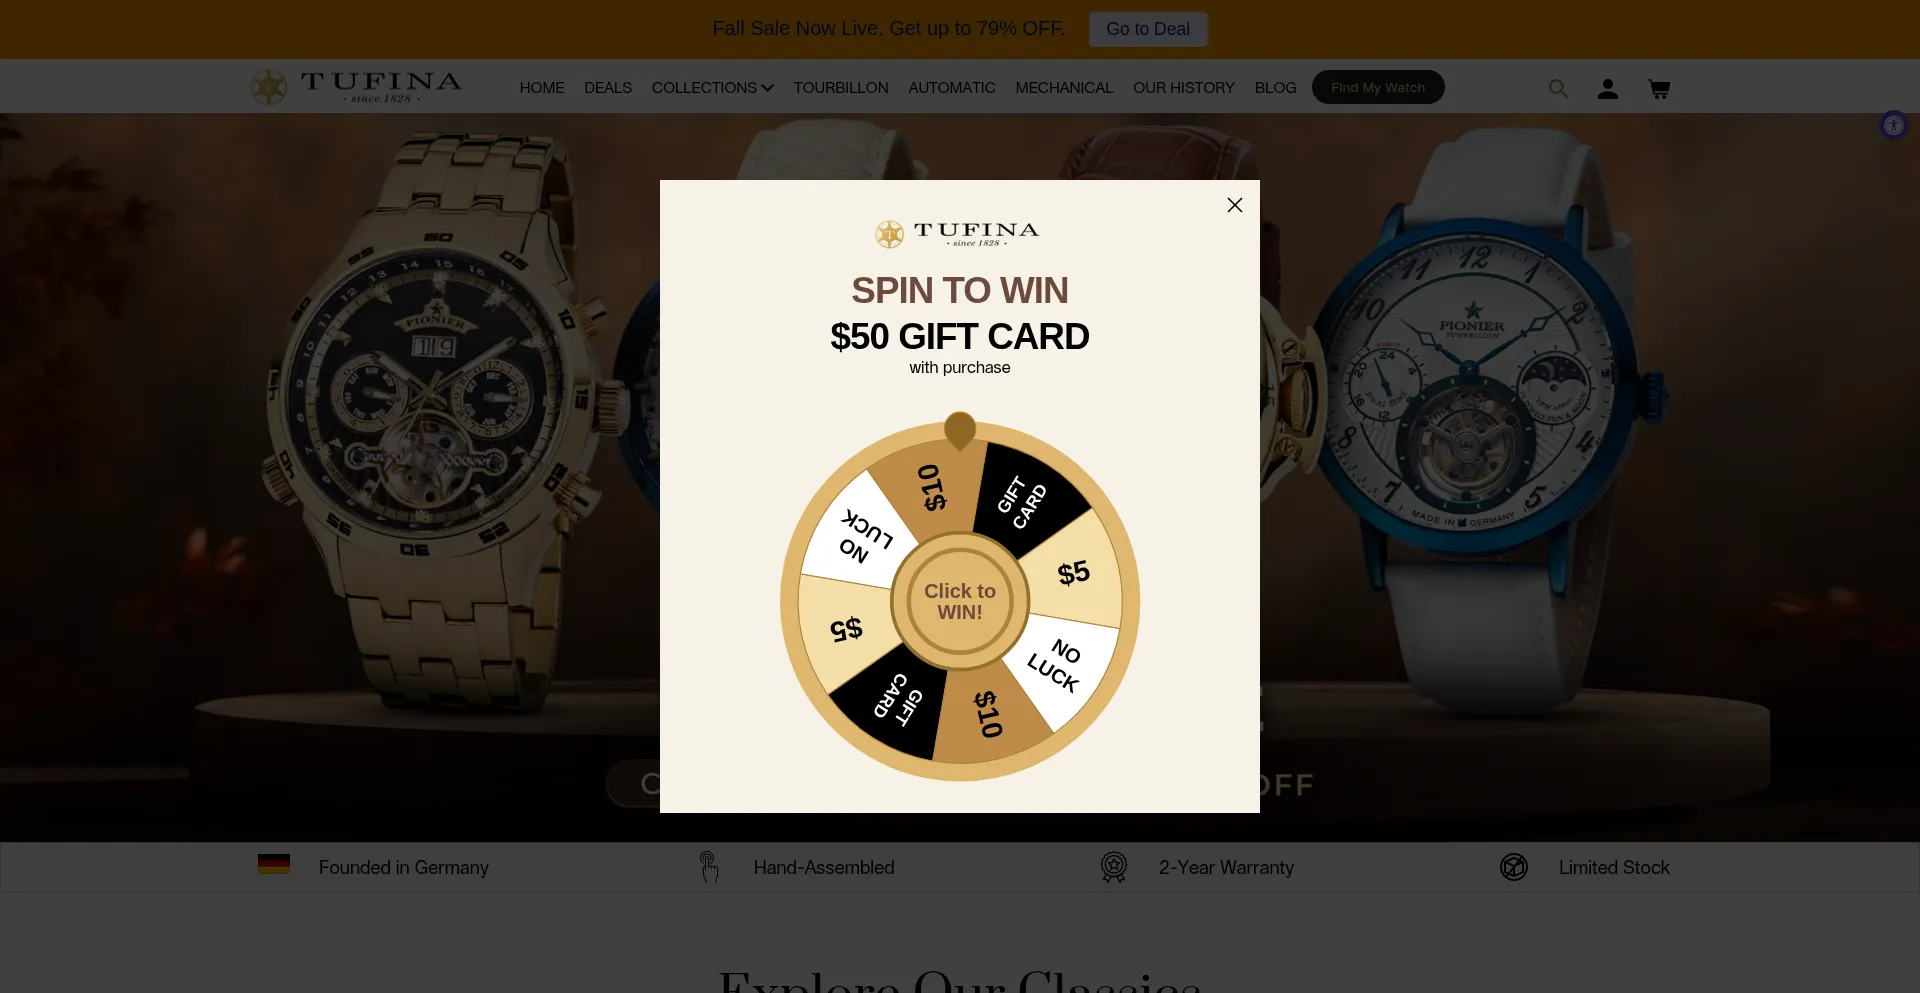Click the hand-assembled pointer icon
Viewport: 1920px width, 993px height.
click(709, 867)
